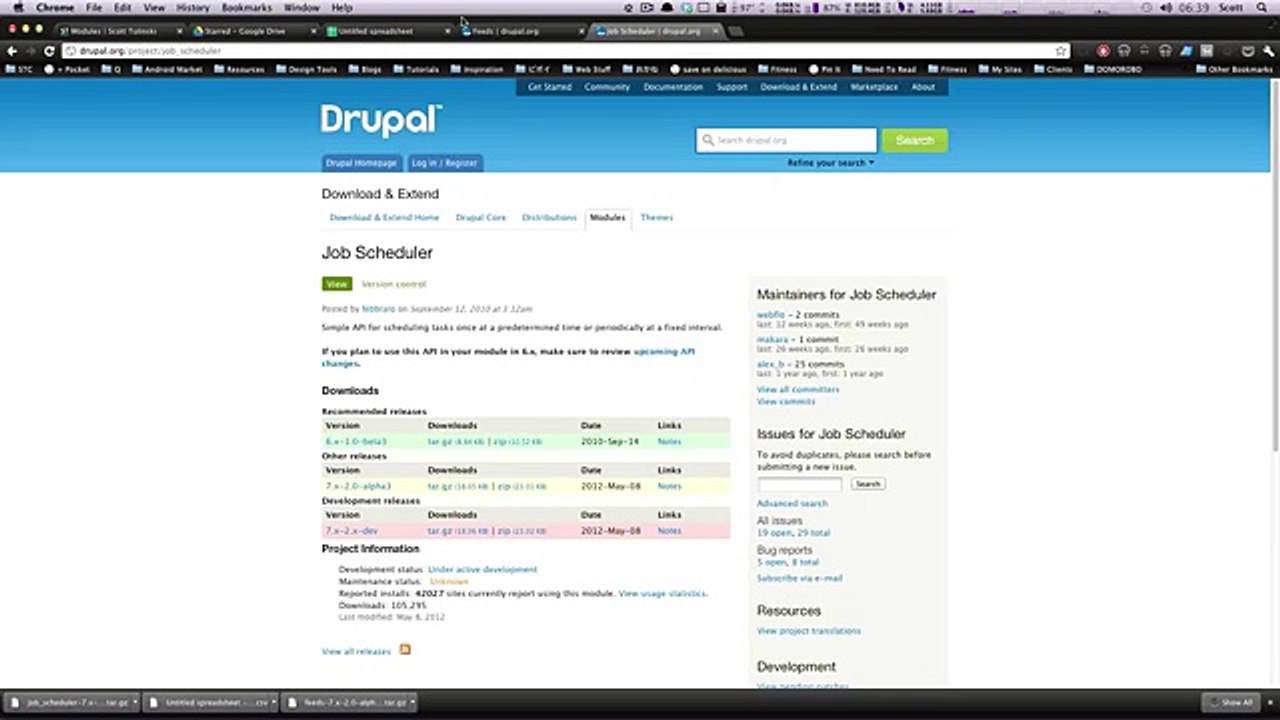Click the Drupal logo
Screen dimensions: 1280x720
(x=381, y=120)
